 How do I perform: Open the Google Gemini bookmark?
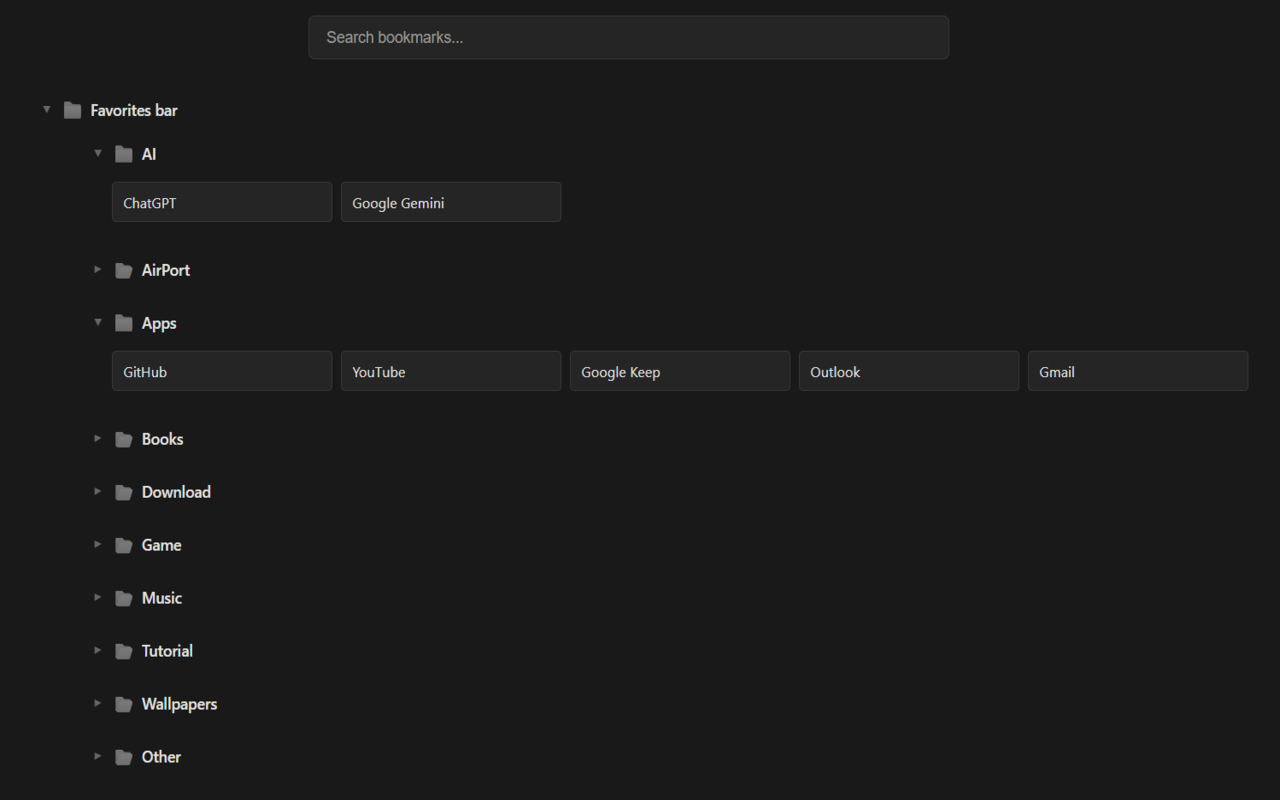451,202
